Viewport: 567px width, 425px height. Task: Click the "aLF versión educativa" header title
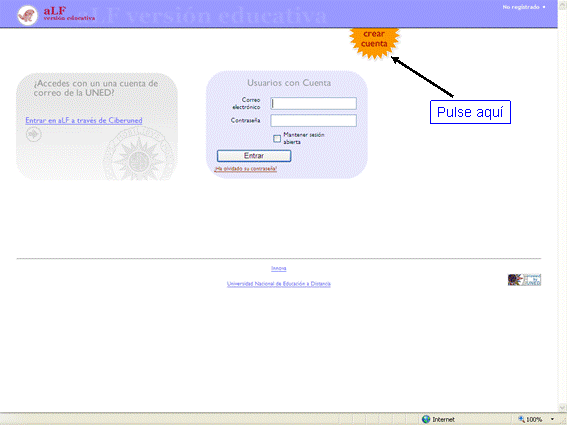click(x=69, y=14)
